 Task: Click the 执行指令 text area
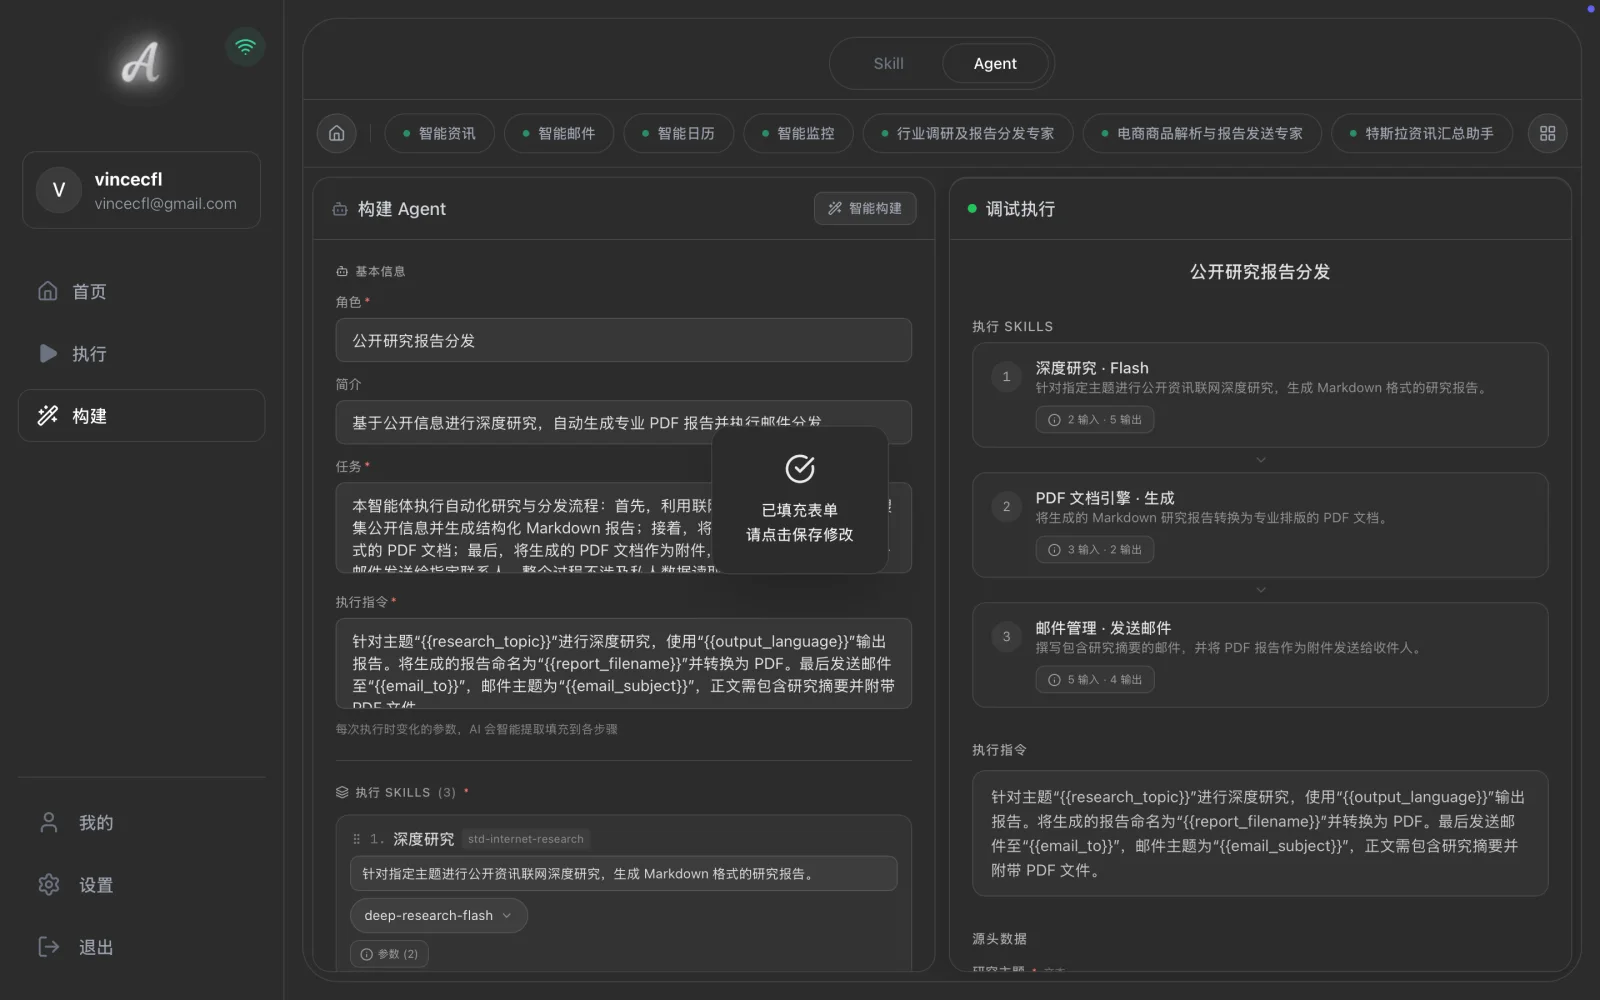623,664
